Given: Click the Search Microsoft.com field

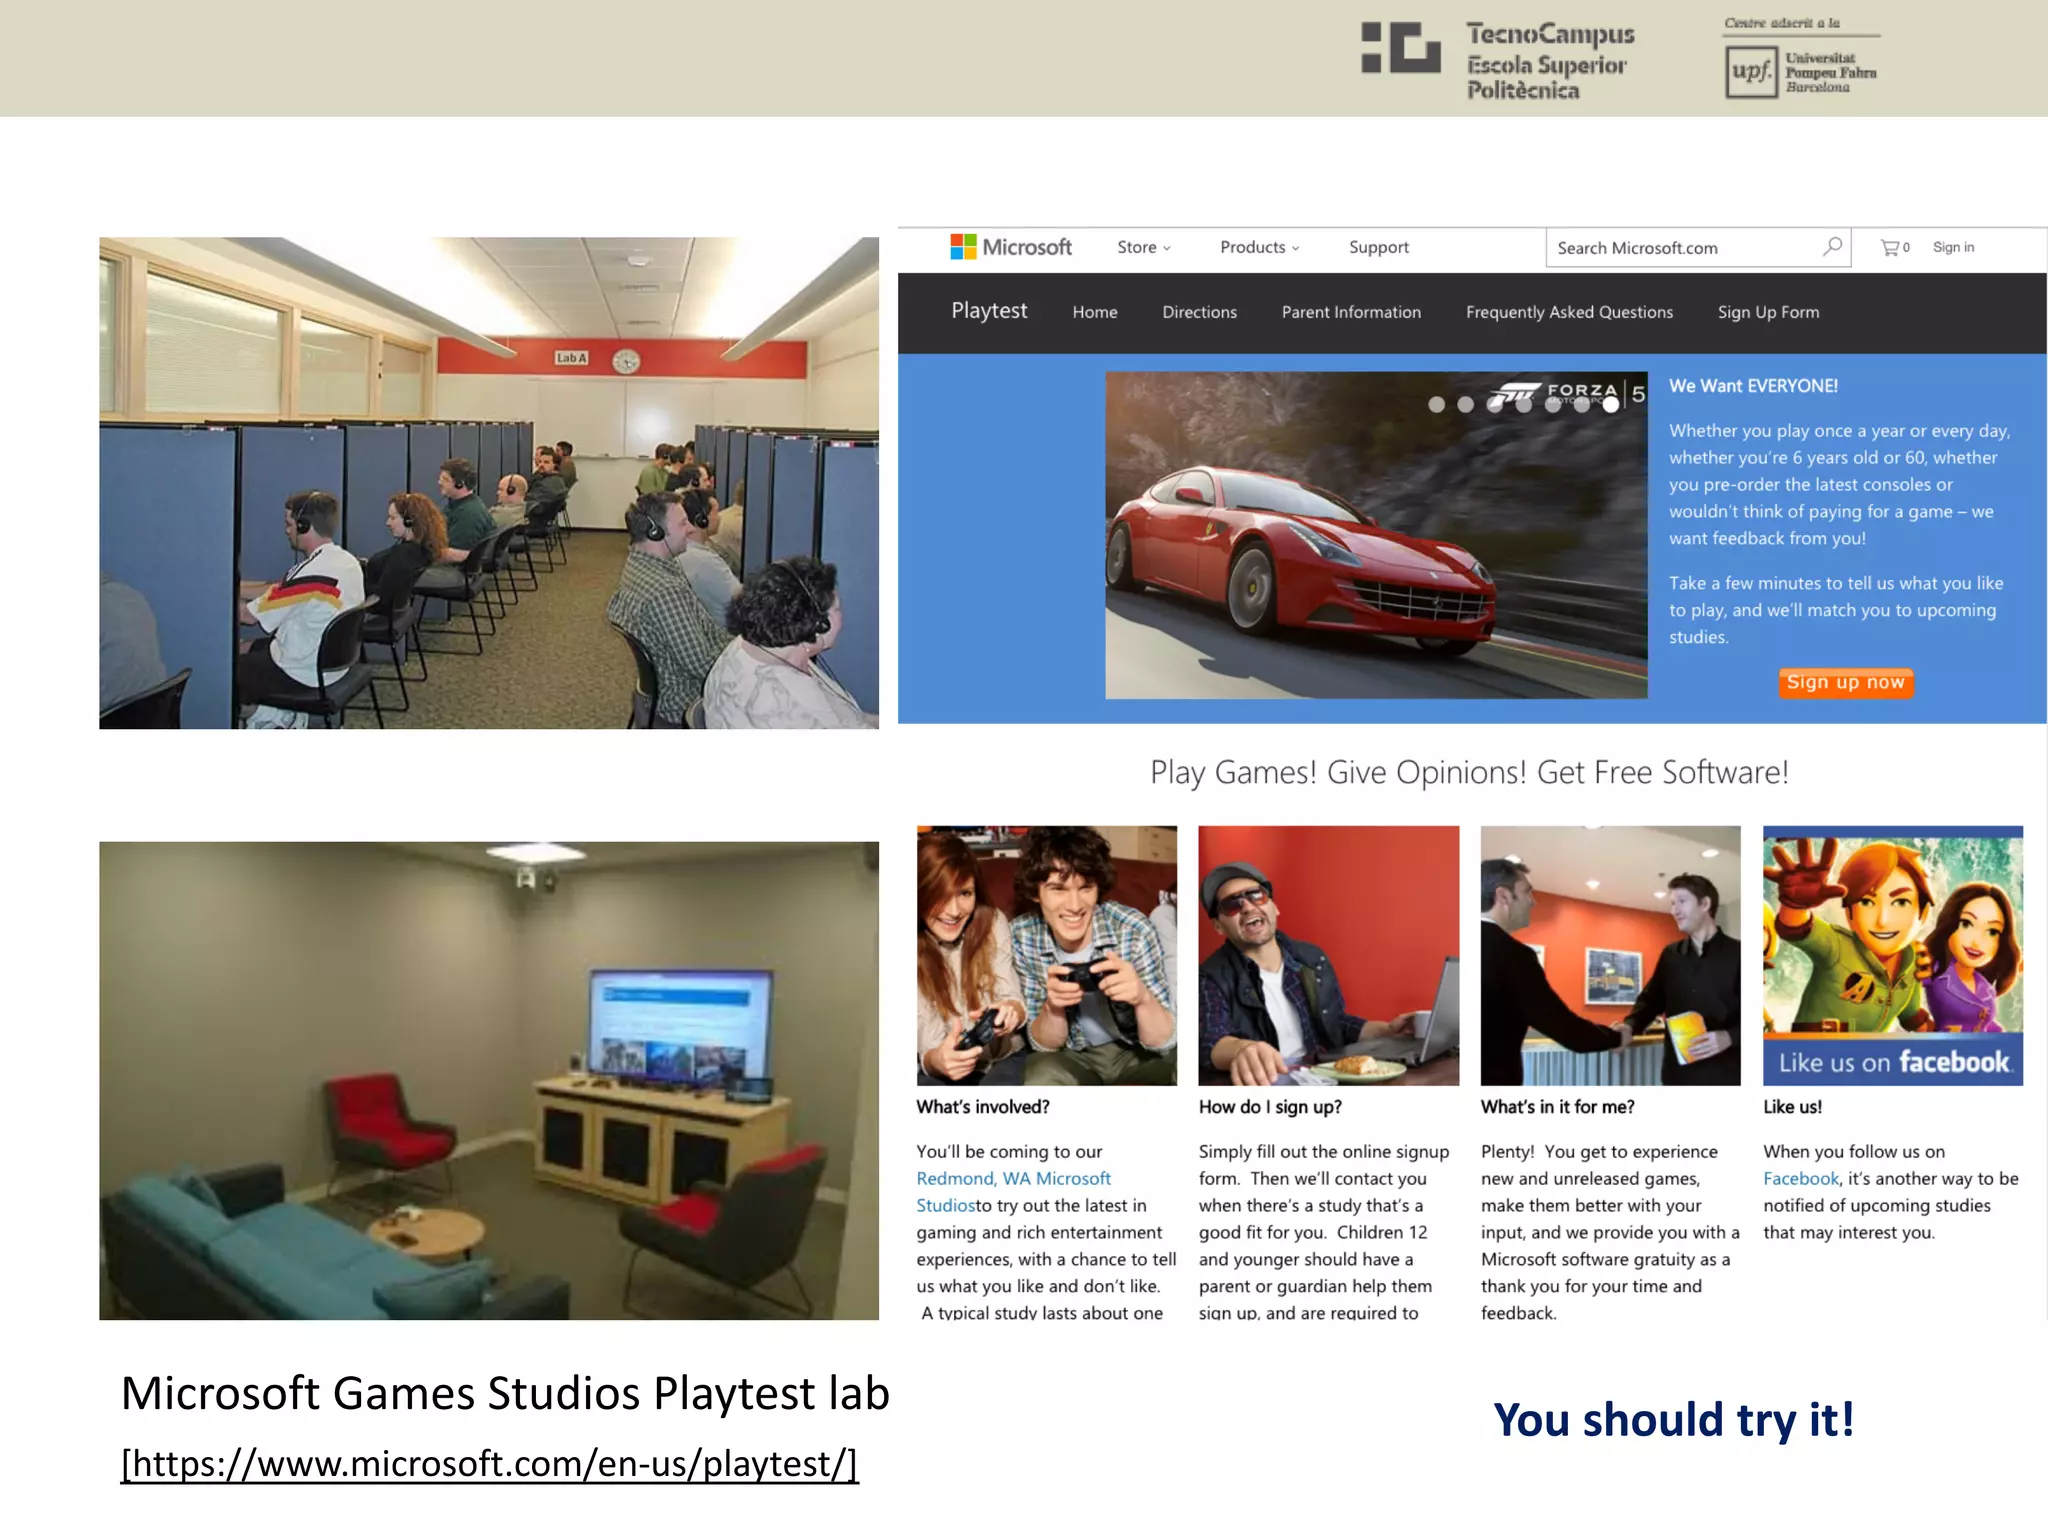Looking at the screenshot, I should [1698, 247].
